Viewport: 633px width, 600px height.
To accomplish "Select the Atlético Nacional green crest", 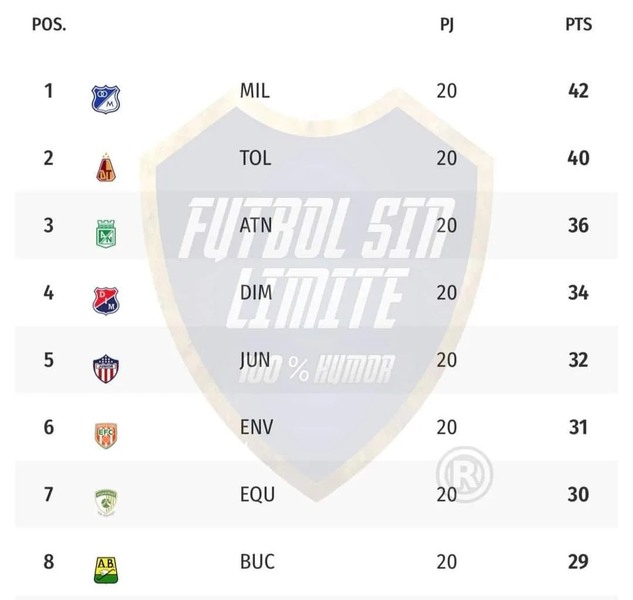I will [106, 233].
